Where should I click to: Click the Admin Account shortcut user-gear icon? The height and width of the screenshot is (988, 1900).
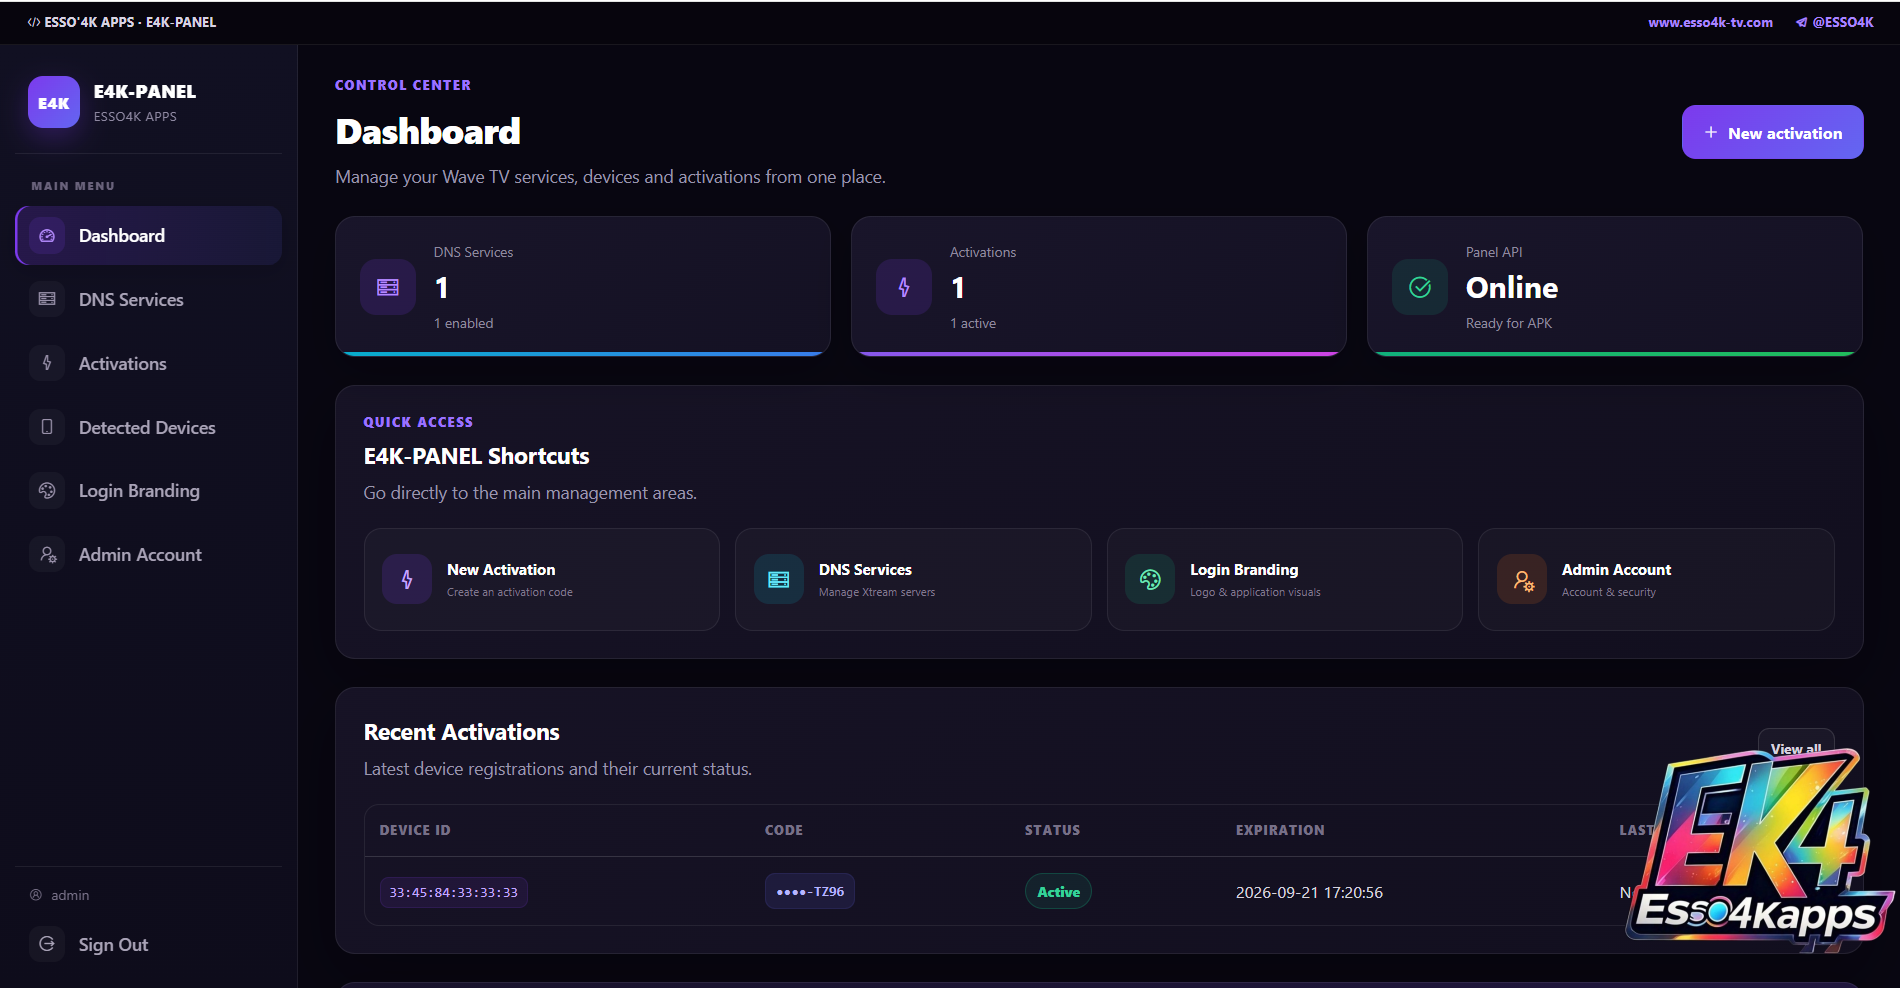point(1522,579)
